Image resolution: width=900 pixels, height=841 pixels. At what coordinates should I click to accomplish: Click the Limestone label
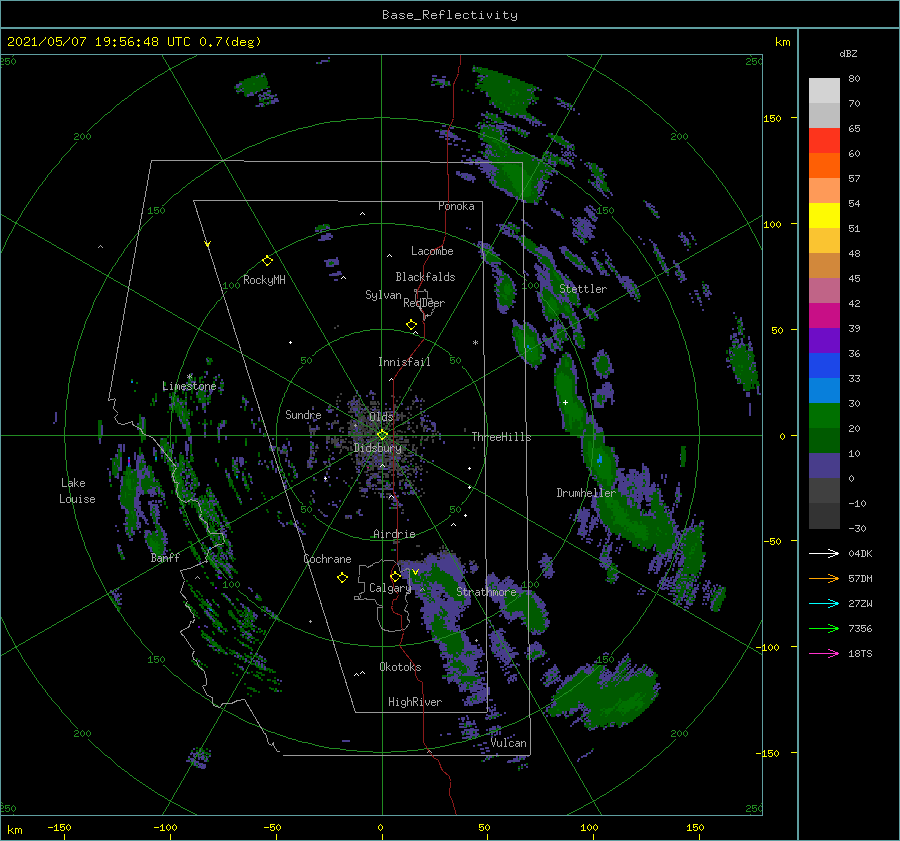pos(189,386)
